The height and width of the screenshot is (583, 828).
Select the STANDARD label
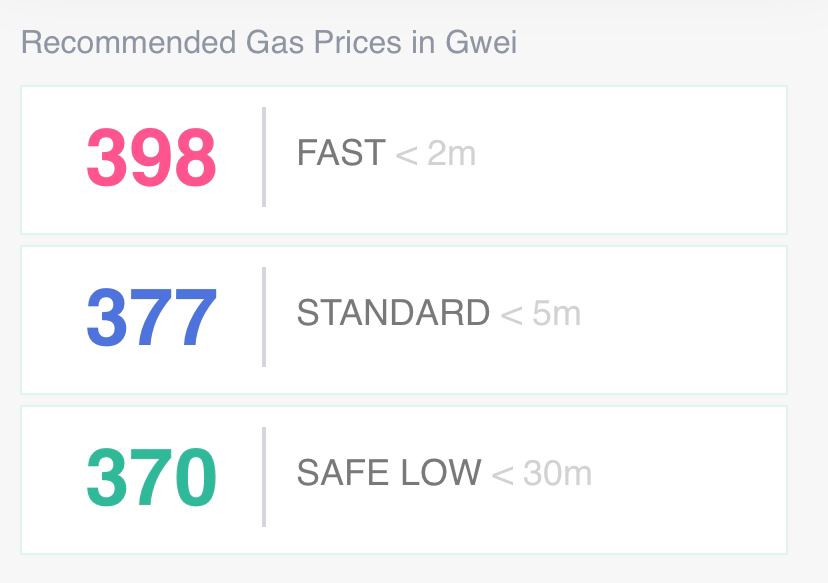tap(393, 313)
